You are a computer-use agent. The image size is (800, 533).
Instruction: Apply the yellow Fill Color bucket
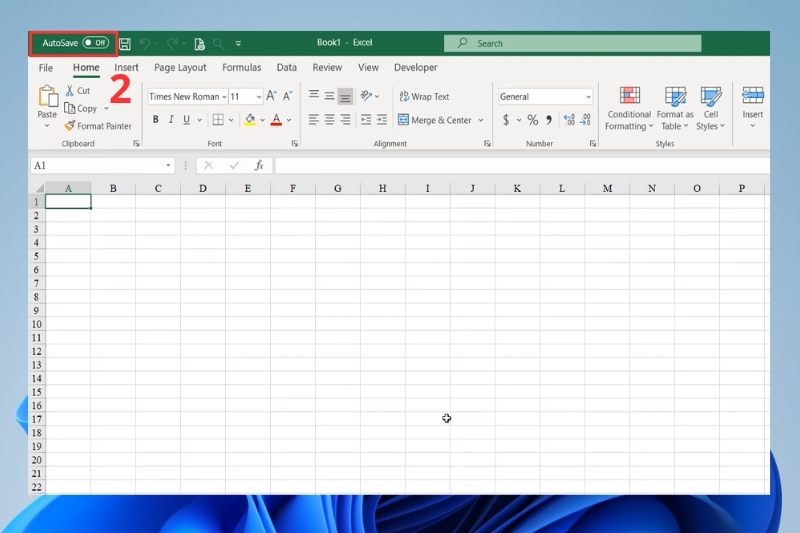(249, 120)
